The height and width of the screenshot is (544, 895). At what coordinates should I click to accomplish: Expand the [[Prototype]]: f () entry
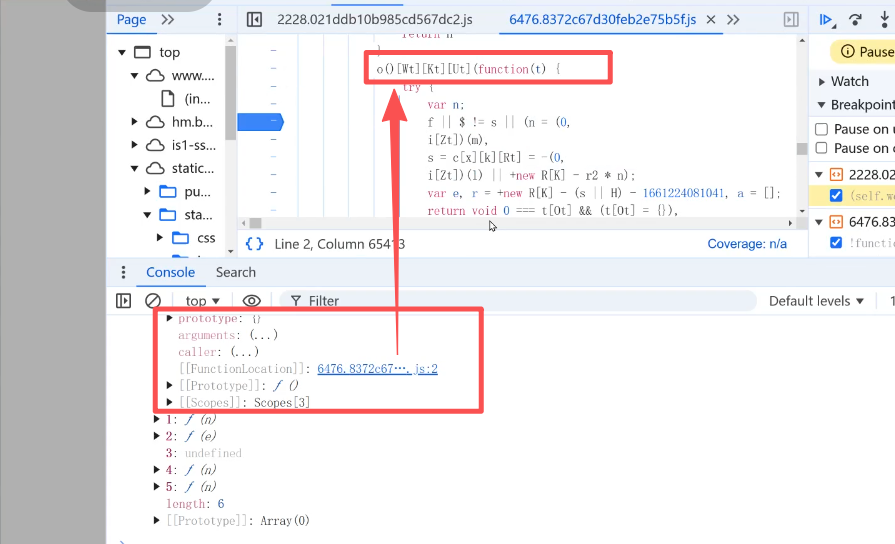pyautogui.click(x=170, y=385)
